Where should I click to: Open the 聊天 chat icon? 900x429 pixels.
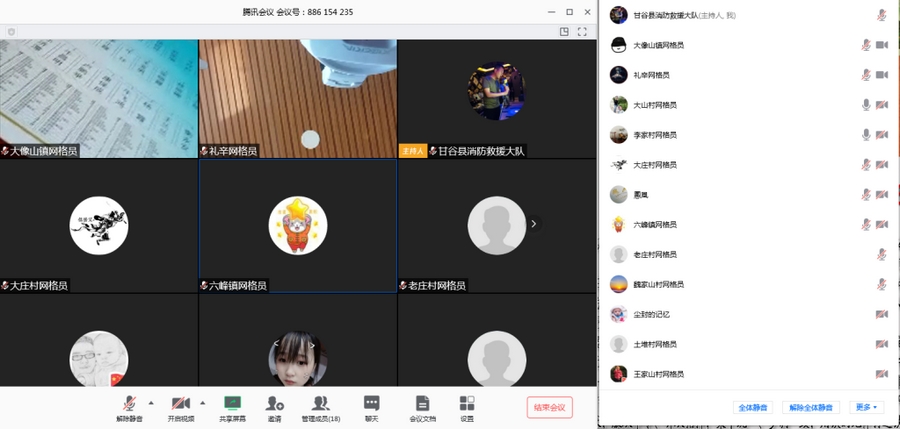(x=371, y=407)
